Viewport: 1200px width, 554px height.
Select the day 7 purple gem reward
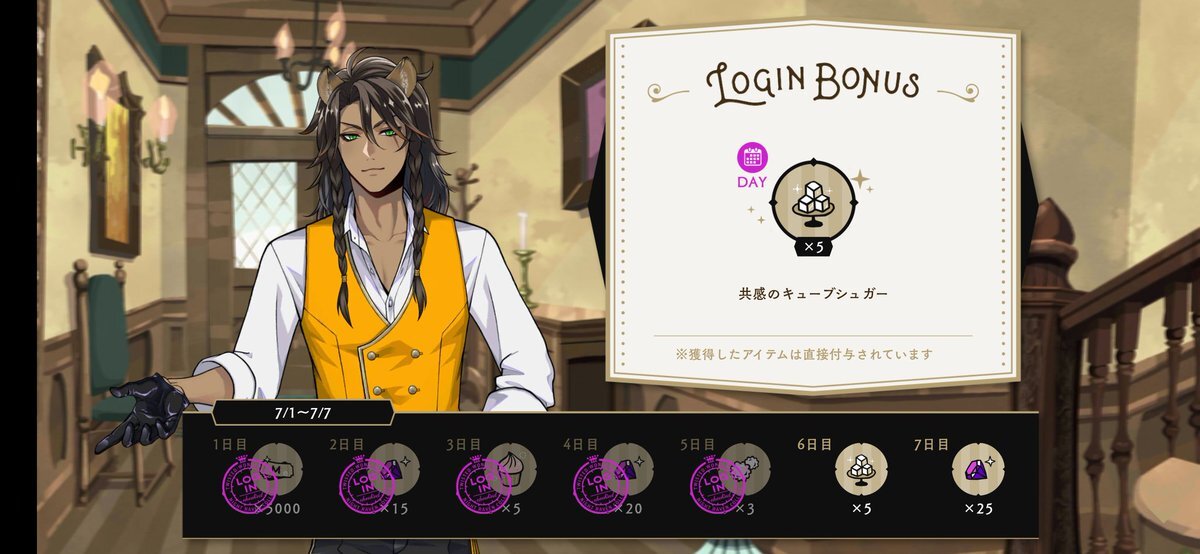point(976,469)
